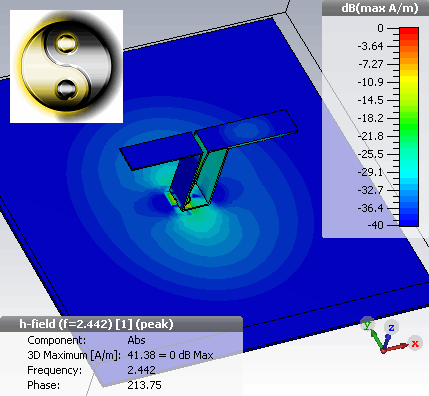This screenshot has height=396, width=429.
Task: Click the green Y axis label
Action: tap(367, 324)
